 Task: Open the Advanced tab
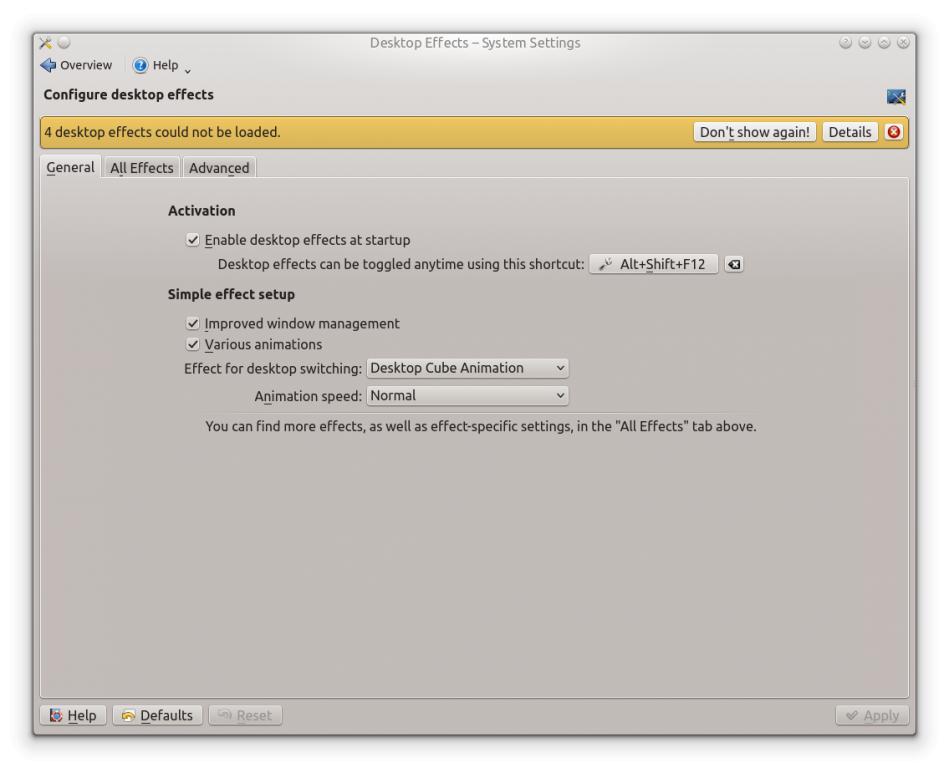[219, 168]
